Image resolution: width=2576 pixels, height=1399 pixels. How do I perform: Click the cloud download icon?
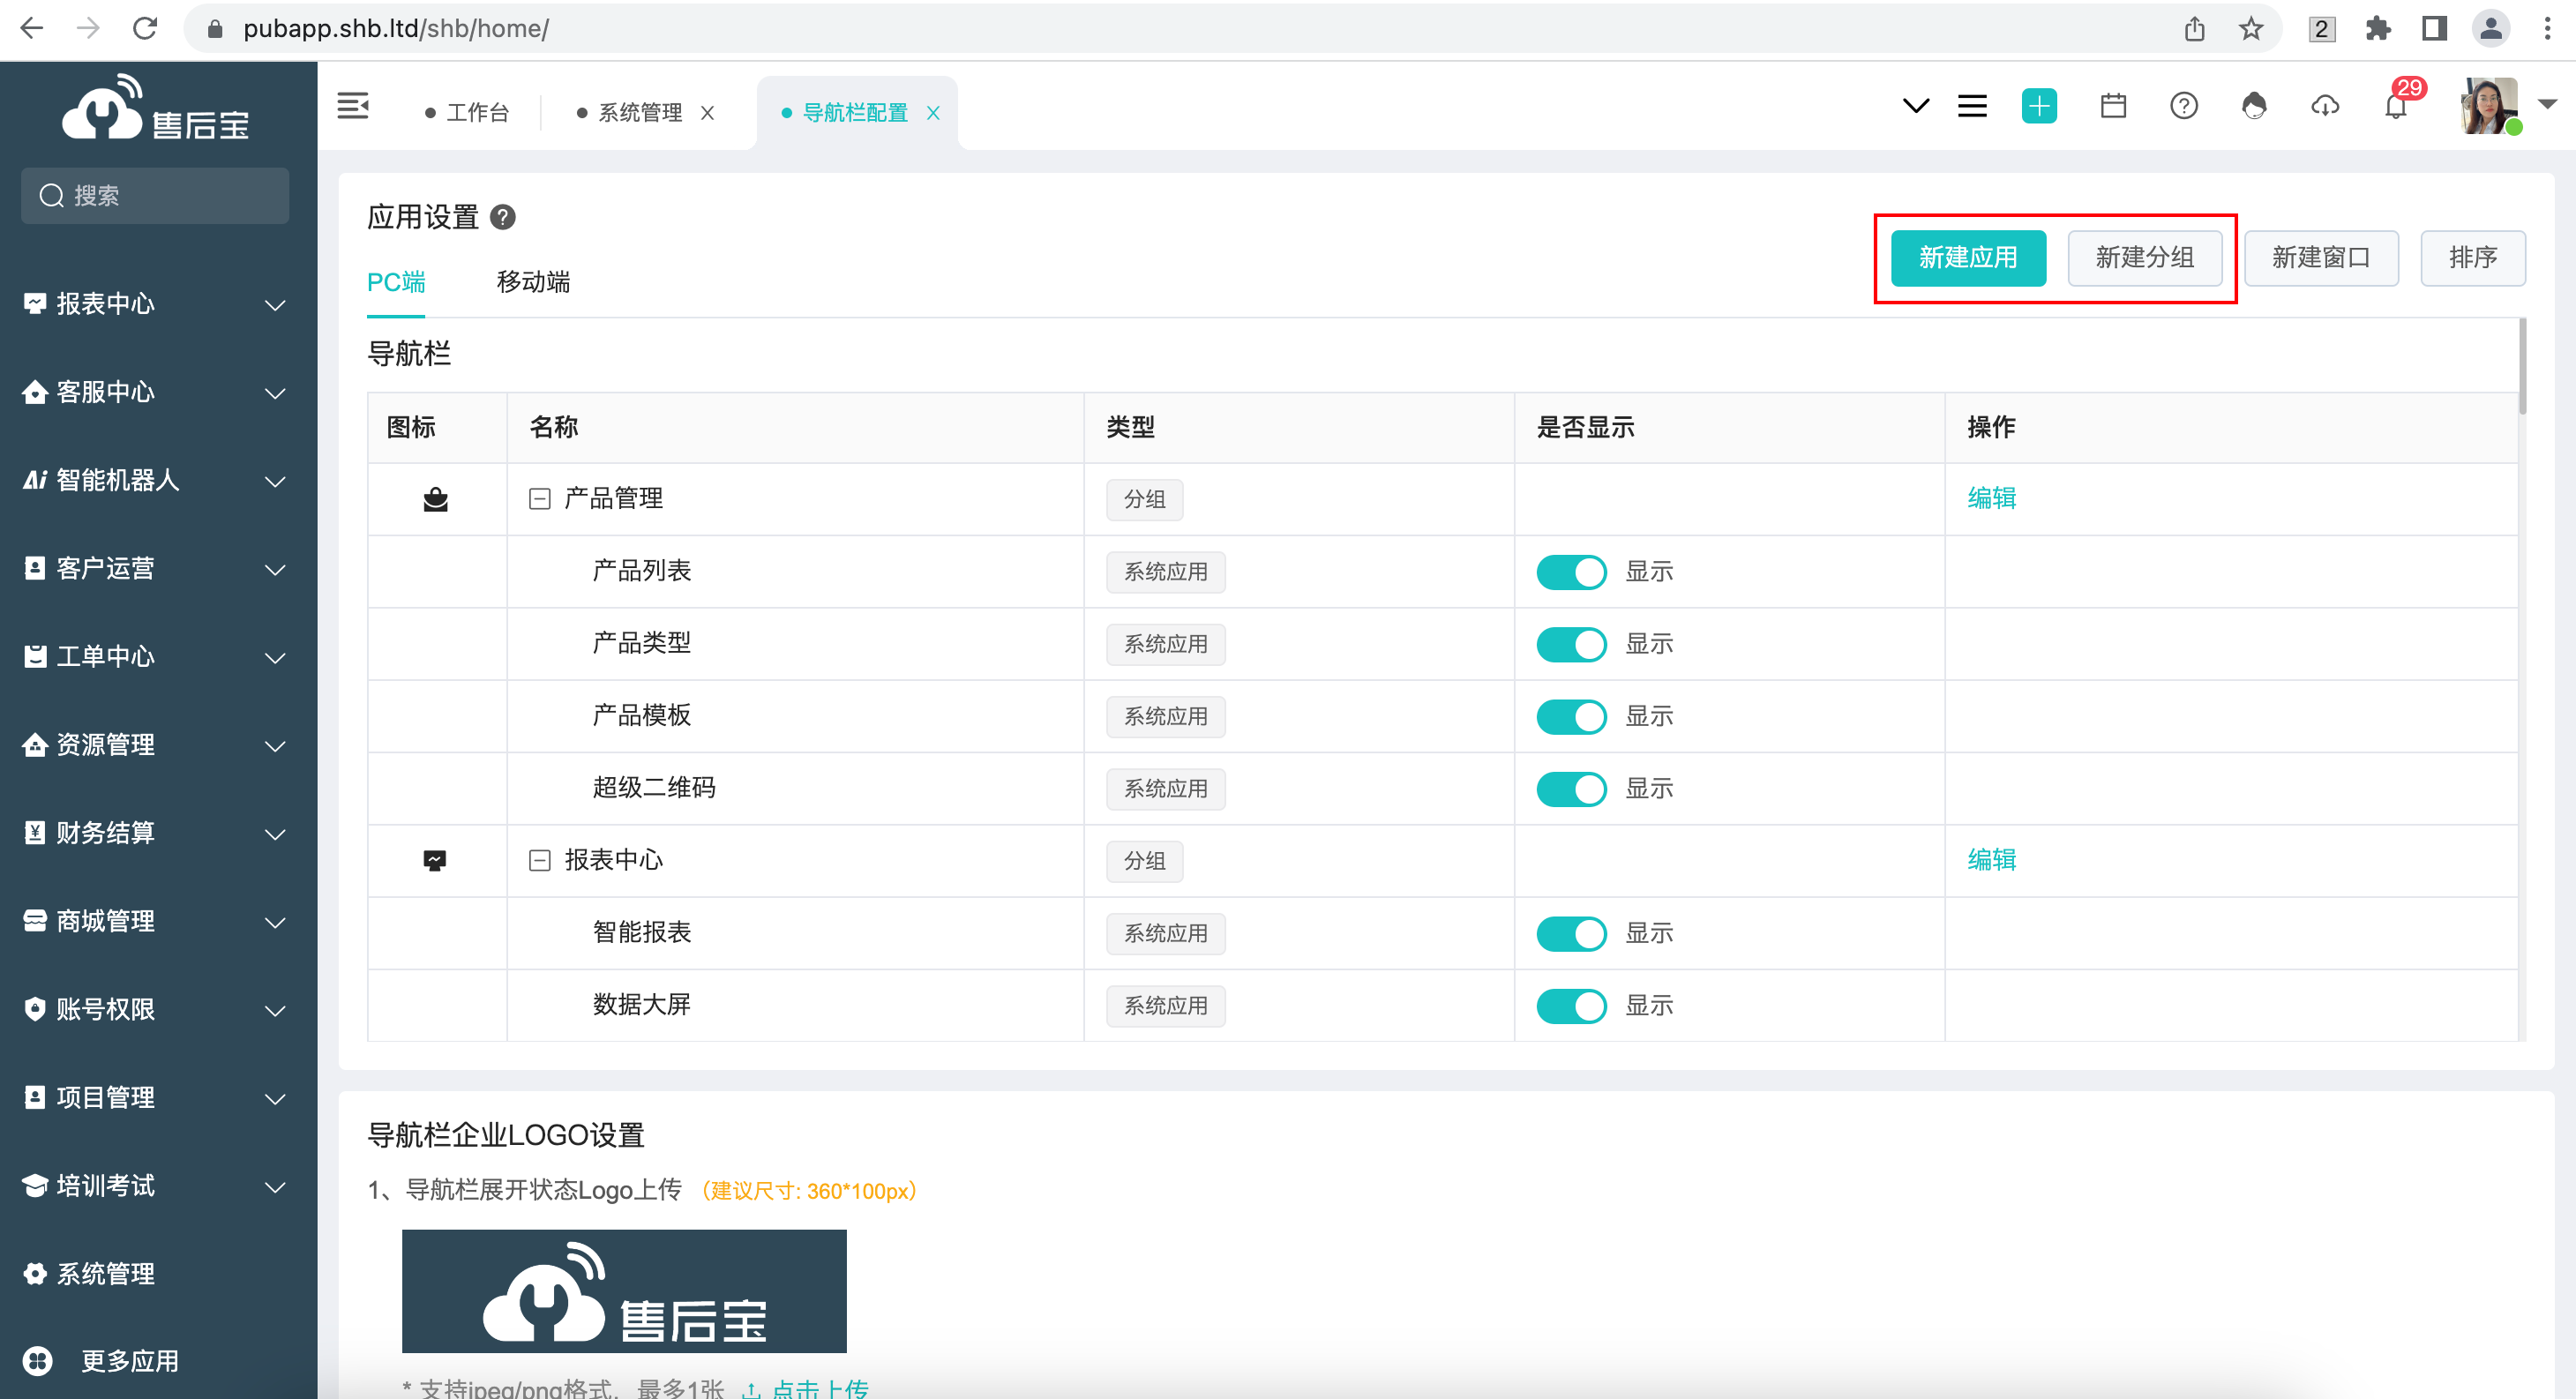[2324, 106]
